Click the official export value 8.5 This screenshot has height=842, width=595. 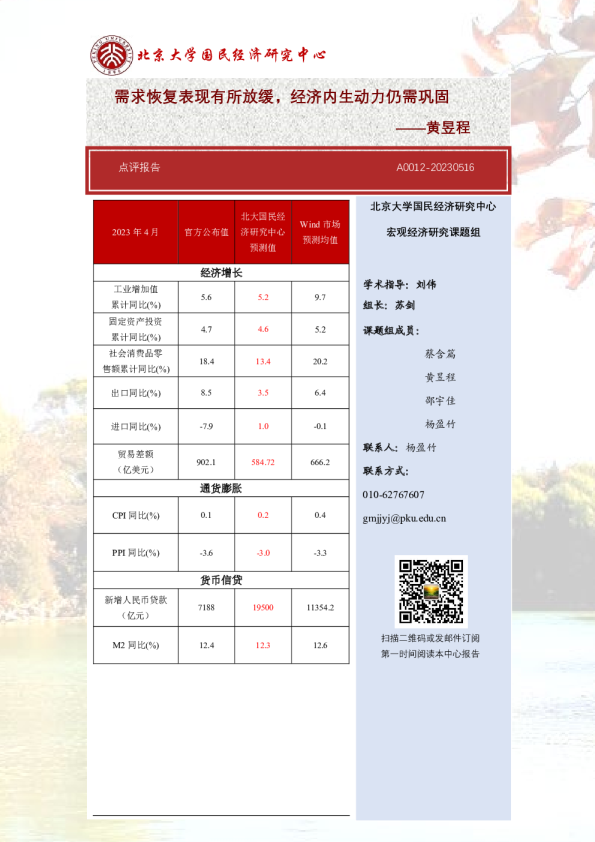206,393
